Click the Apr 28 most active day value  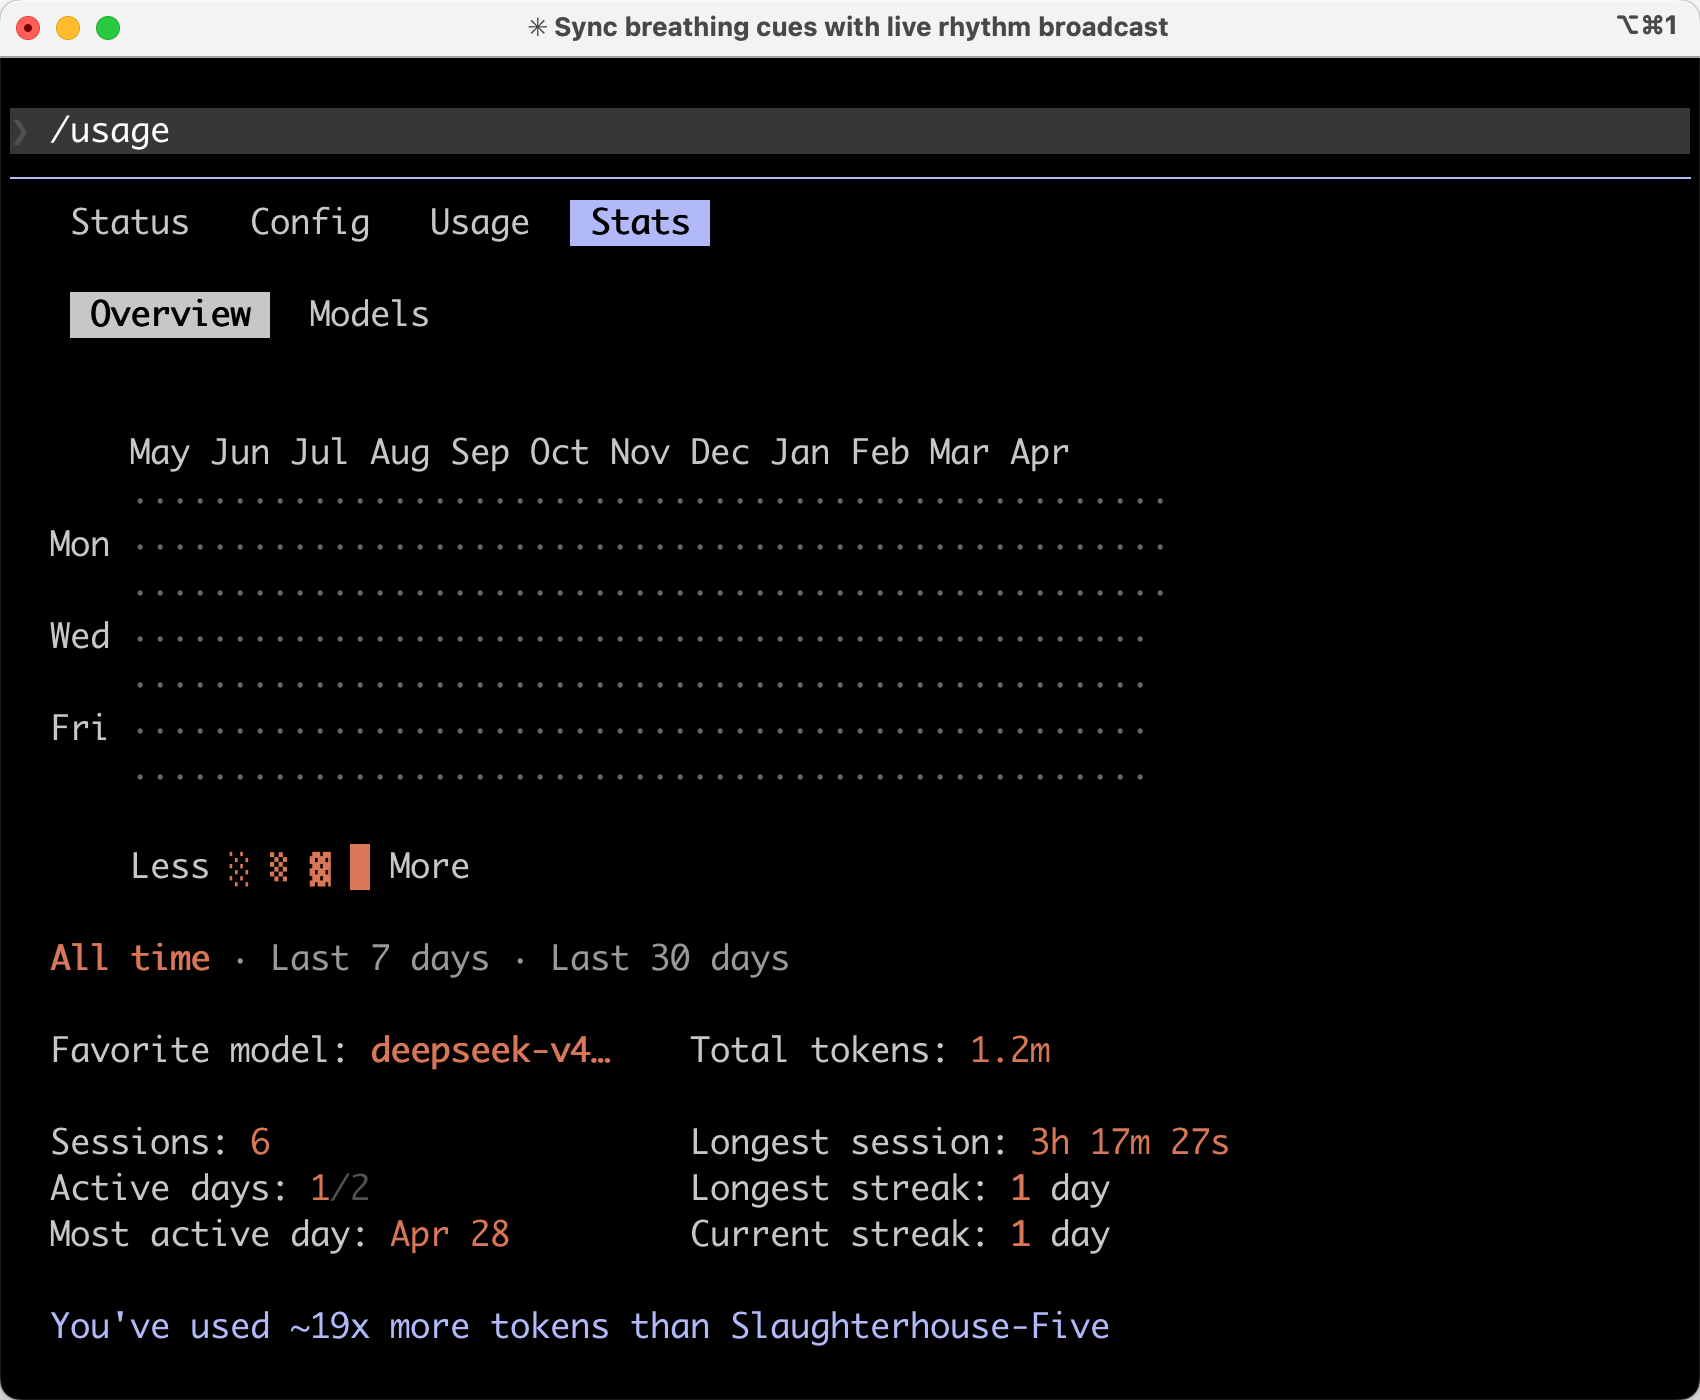tap(450, 1234)
